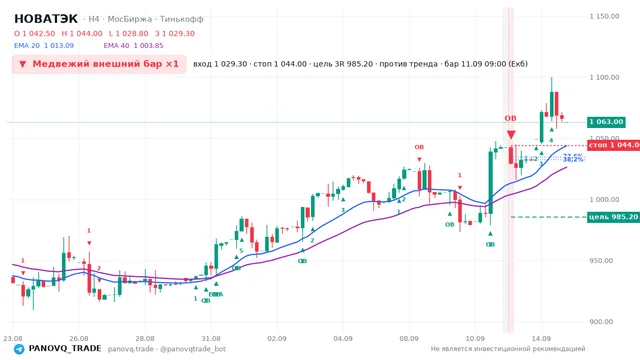
Task: Click the НОВАТЭК ticker title
Action: (46, 19)
